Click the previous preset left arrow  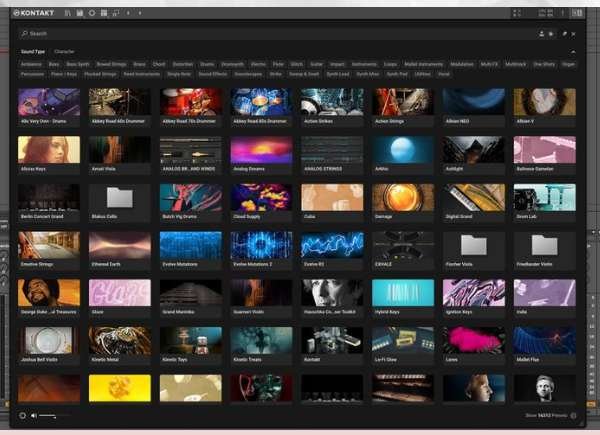[128, 13]
